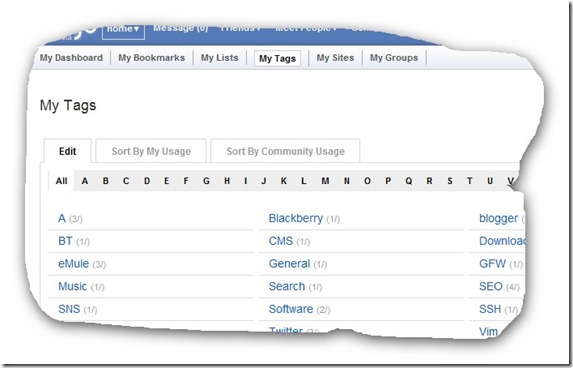
Task: Open the Vim tag
Action: click(489, 331)
